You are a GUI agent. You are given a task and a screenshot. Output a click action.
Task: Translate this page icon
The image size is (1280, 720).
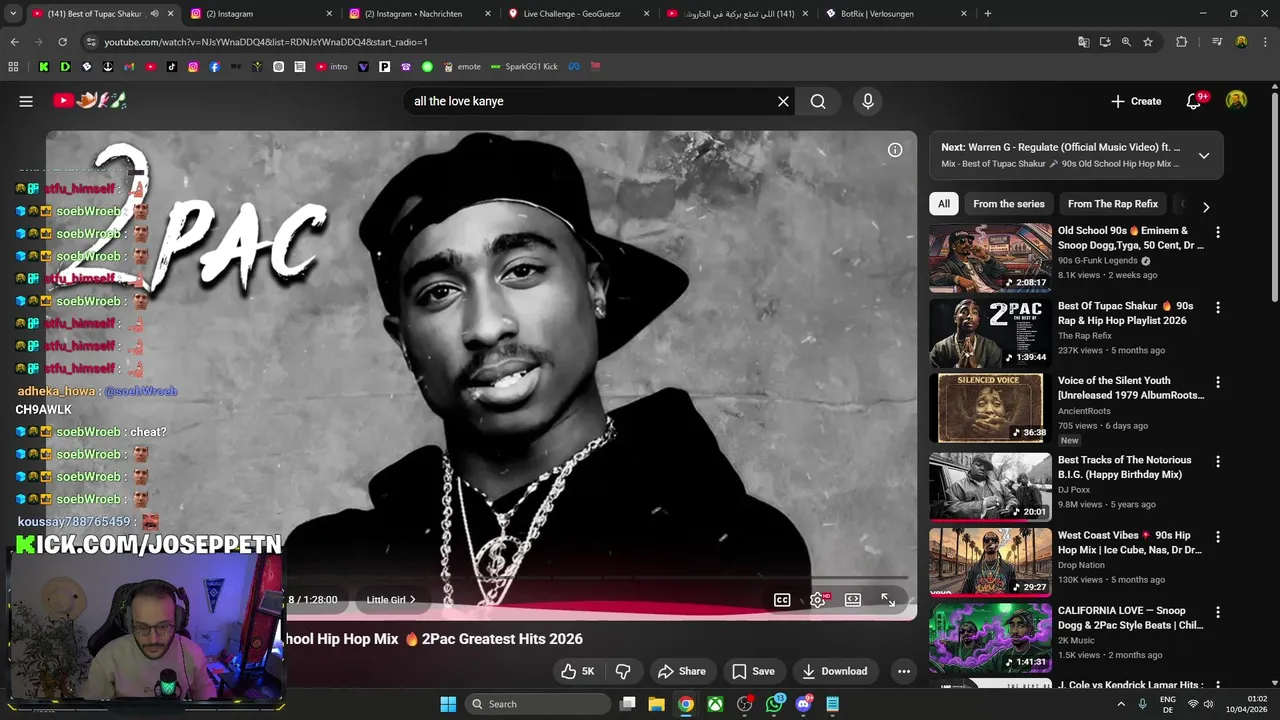[x=1084, y=42]
